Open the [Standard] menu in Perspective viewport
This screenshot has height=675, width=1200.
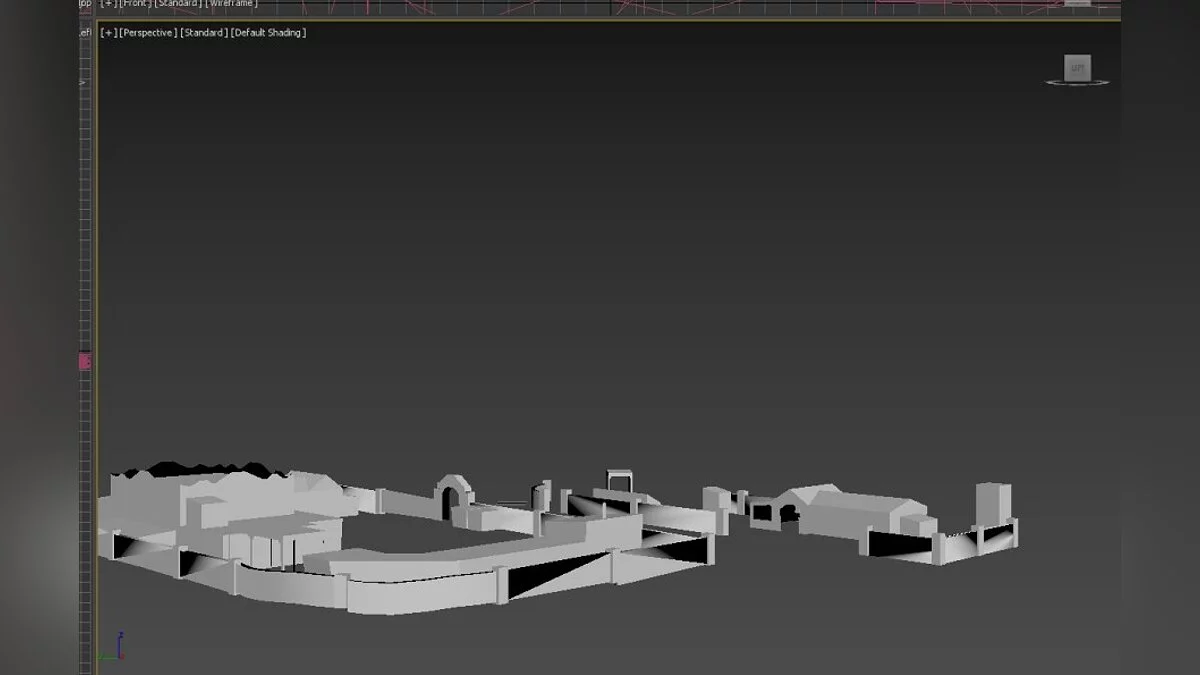click(x=203, y=33)
